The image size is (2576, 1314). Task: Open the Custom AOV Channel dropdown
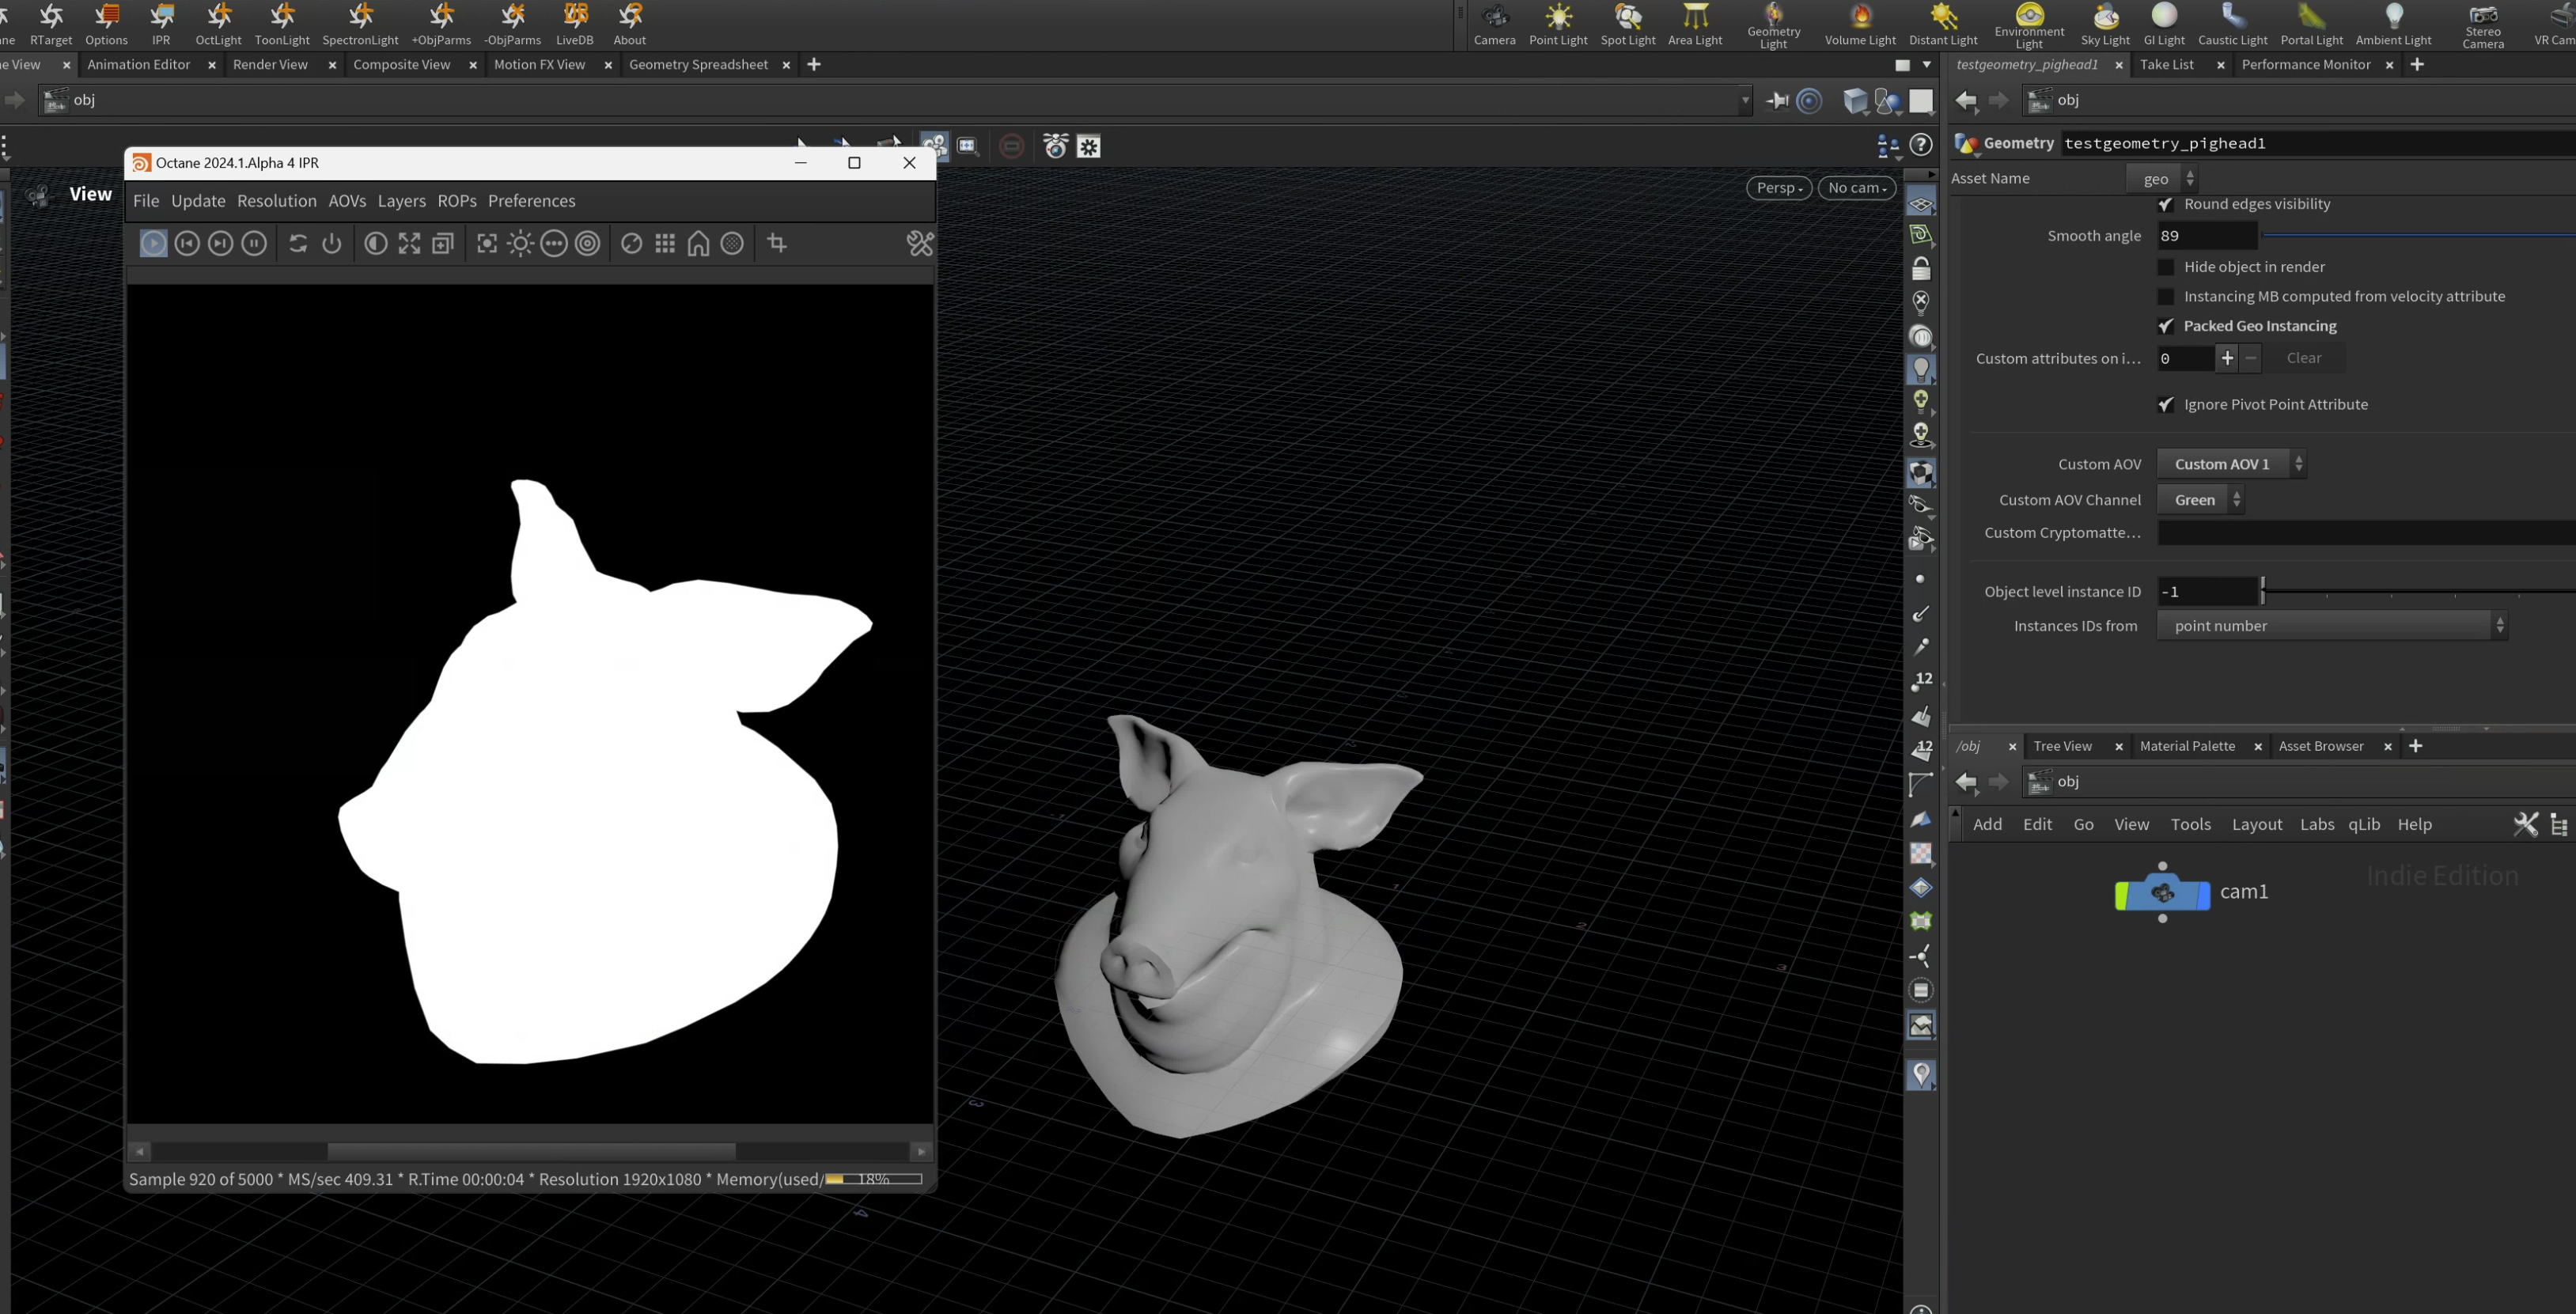tap(2200, 500)
